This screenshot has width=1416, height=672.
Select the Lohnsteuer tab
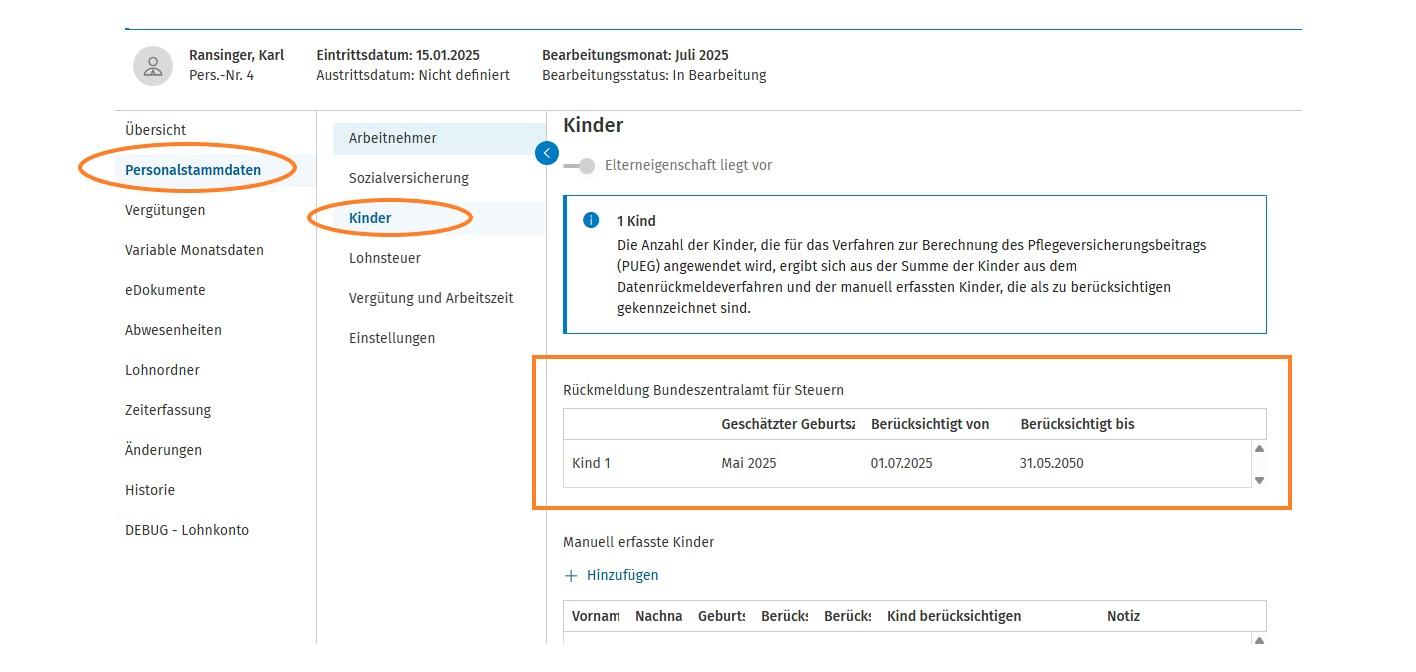tap(385, 258)
